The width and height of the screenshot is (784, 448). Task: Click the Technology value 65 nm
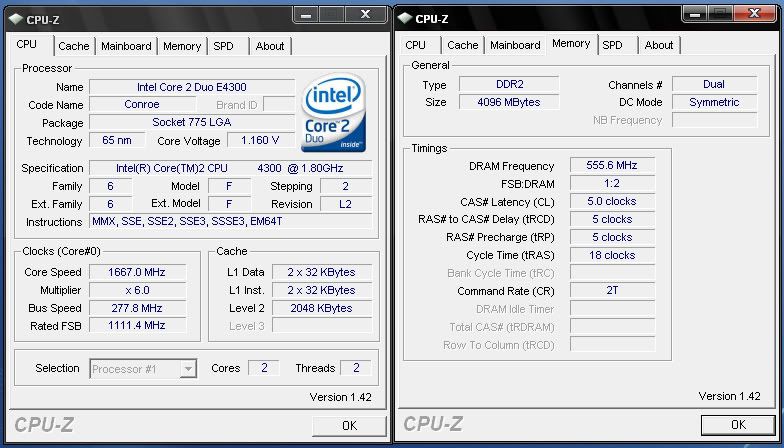pyautogui.click(x=117, y=140)
